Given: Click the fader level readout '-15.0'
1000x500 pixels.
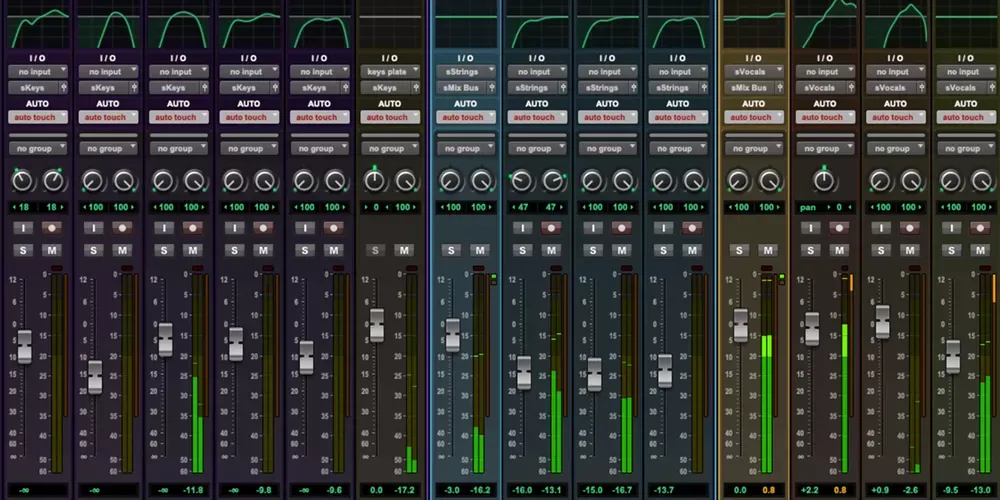Looking at the screenshot, I should [592, 490].
